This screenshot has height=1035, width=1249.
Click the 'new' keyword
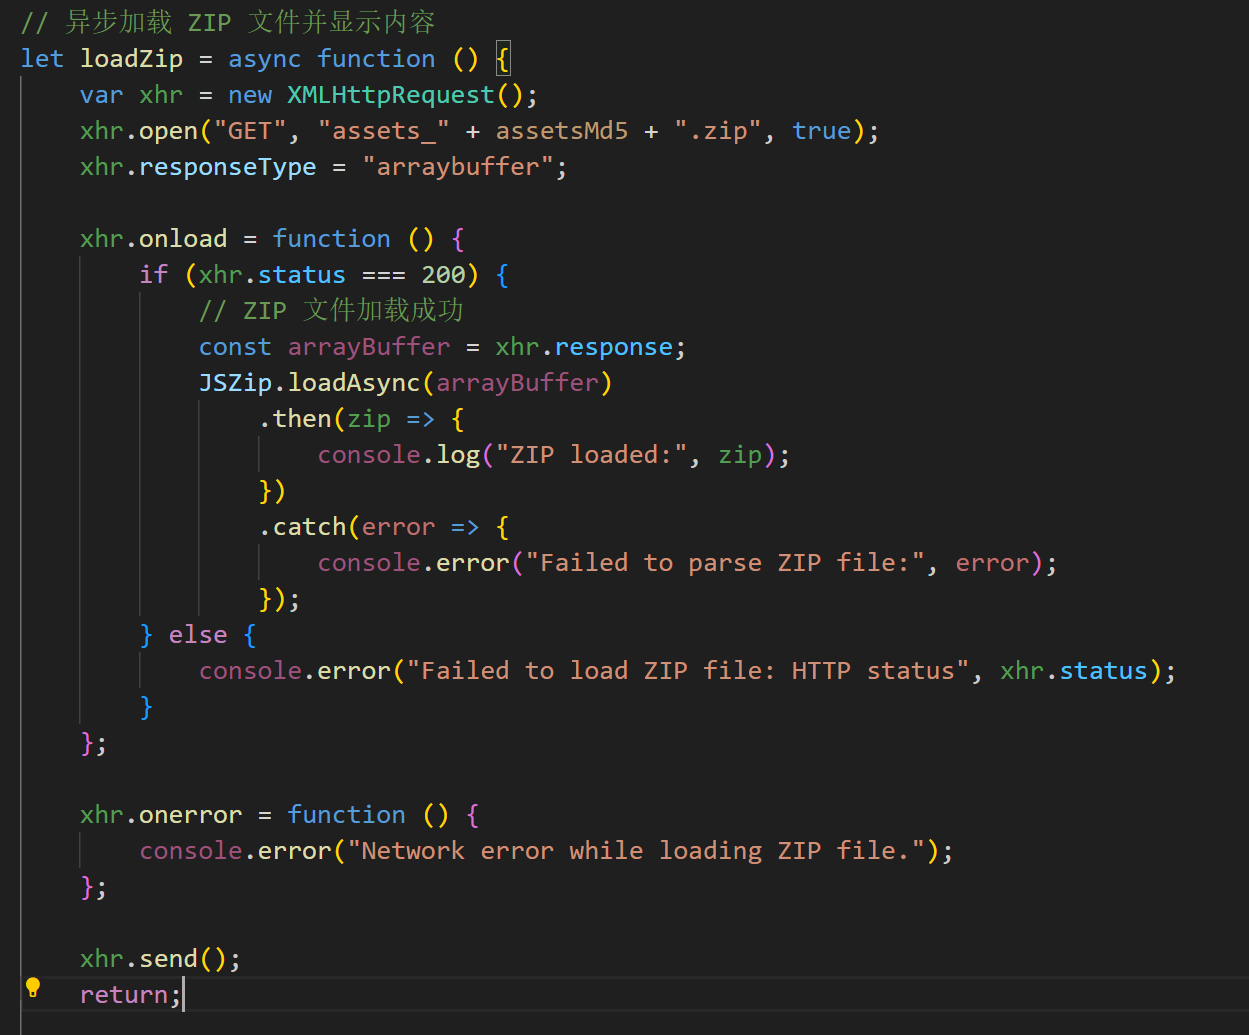[250, 95]
